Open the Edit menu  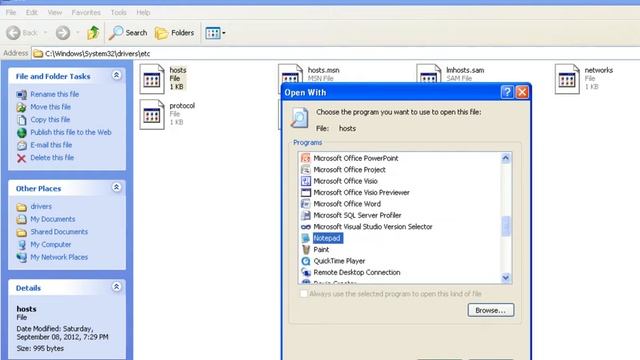pos(31,13)
